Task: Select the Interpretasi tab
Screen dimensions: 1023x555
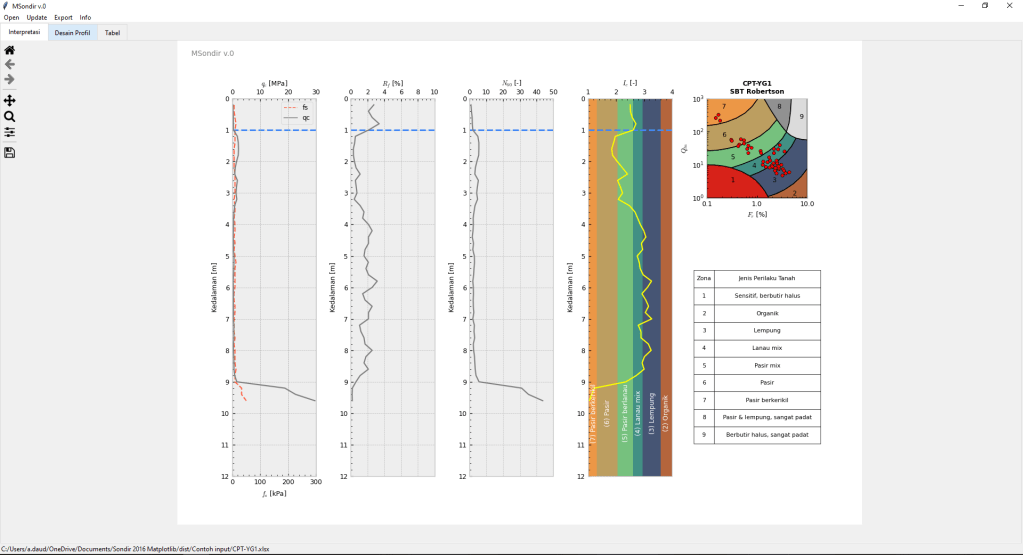Action: [24, 33]
